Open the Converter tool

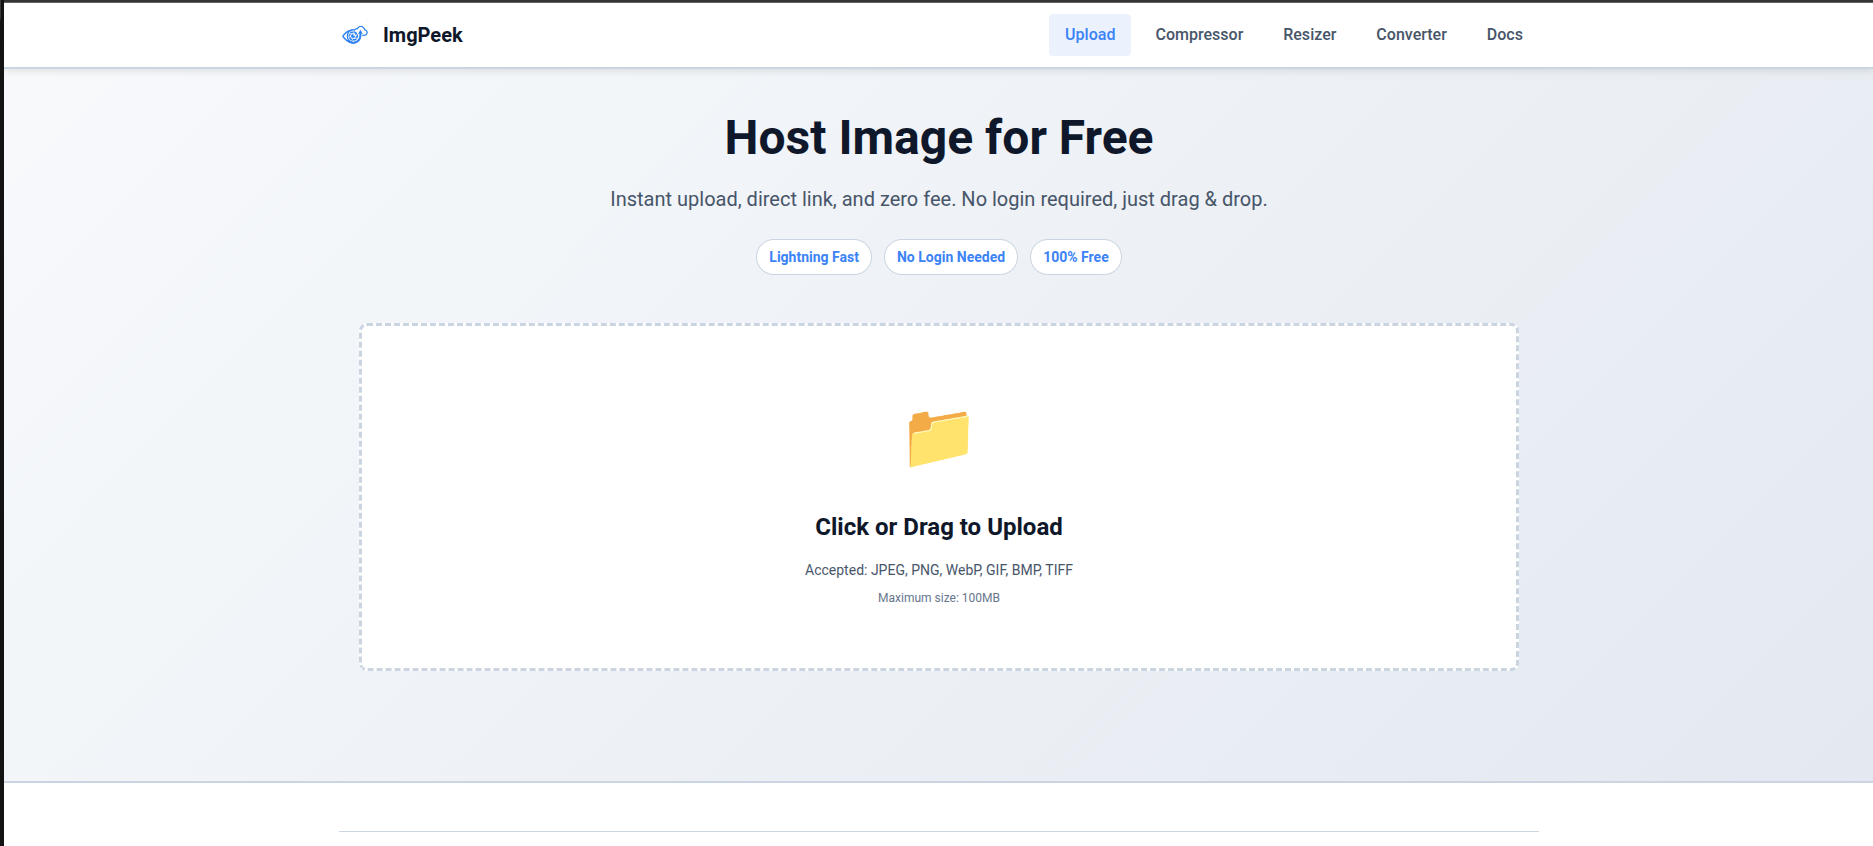click(1411, 35)
